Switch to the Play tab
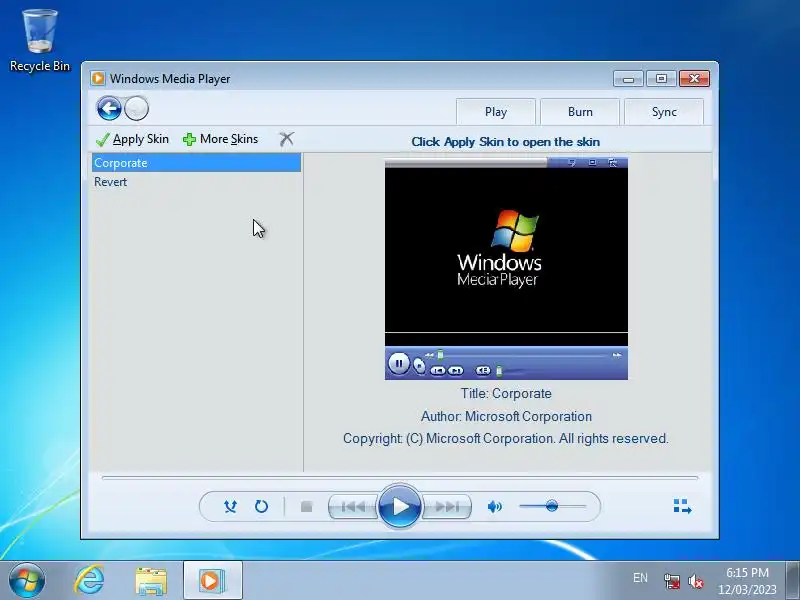This screenshot has width=800, height=600. (x=496, y=112)
